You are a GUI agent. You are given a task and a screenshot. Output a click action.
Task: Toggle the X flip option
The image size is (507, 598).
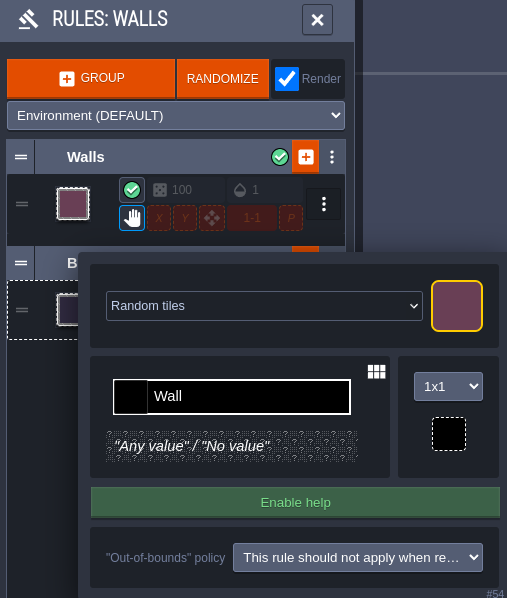(159, 218)
